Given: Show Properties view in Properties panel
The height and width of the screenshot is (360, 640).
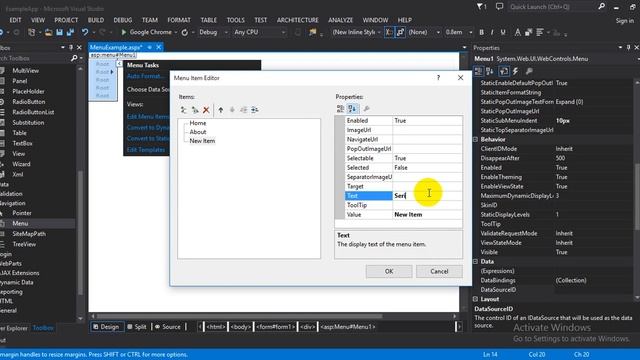Looking at the screenshot, I should tap(504, 71).
